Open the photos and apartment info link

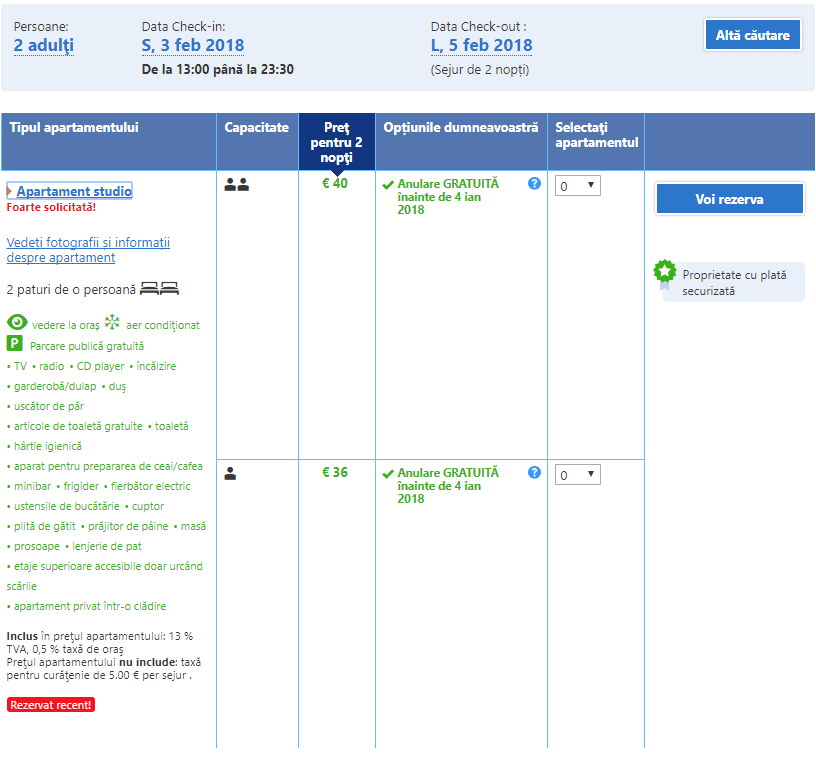coord(88,250)
